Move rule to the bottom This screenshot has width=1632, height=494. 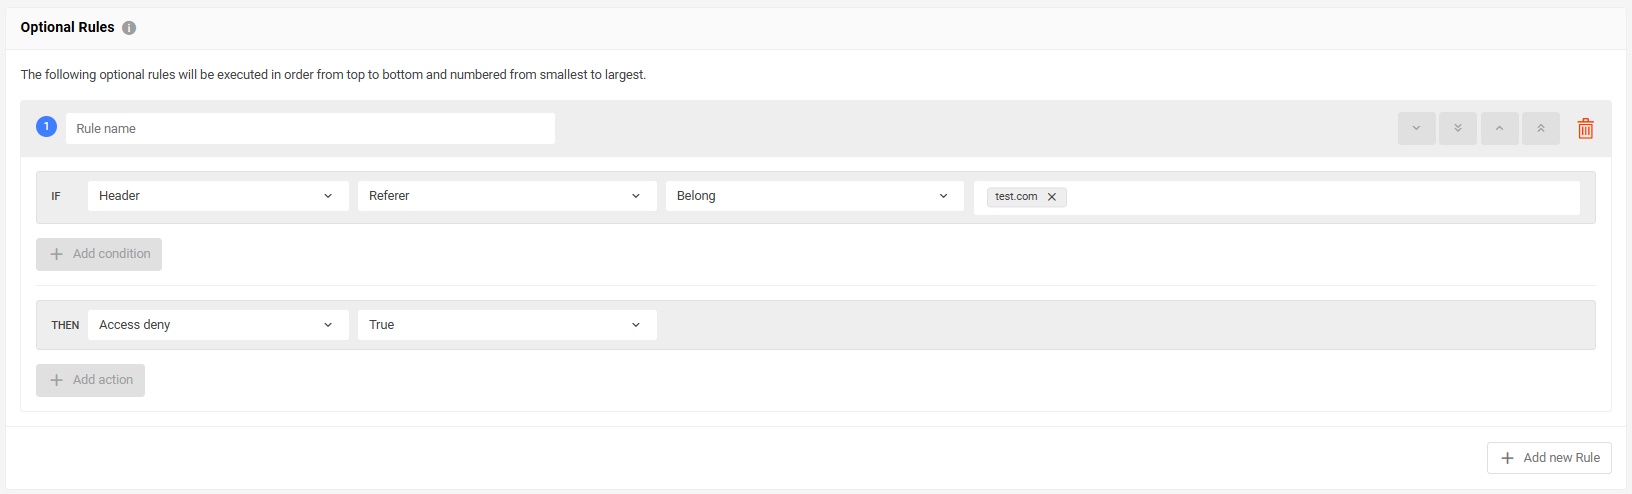[1458, 128]
